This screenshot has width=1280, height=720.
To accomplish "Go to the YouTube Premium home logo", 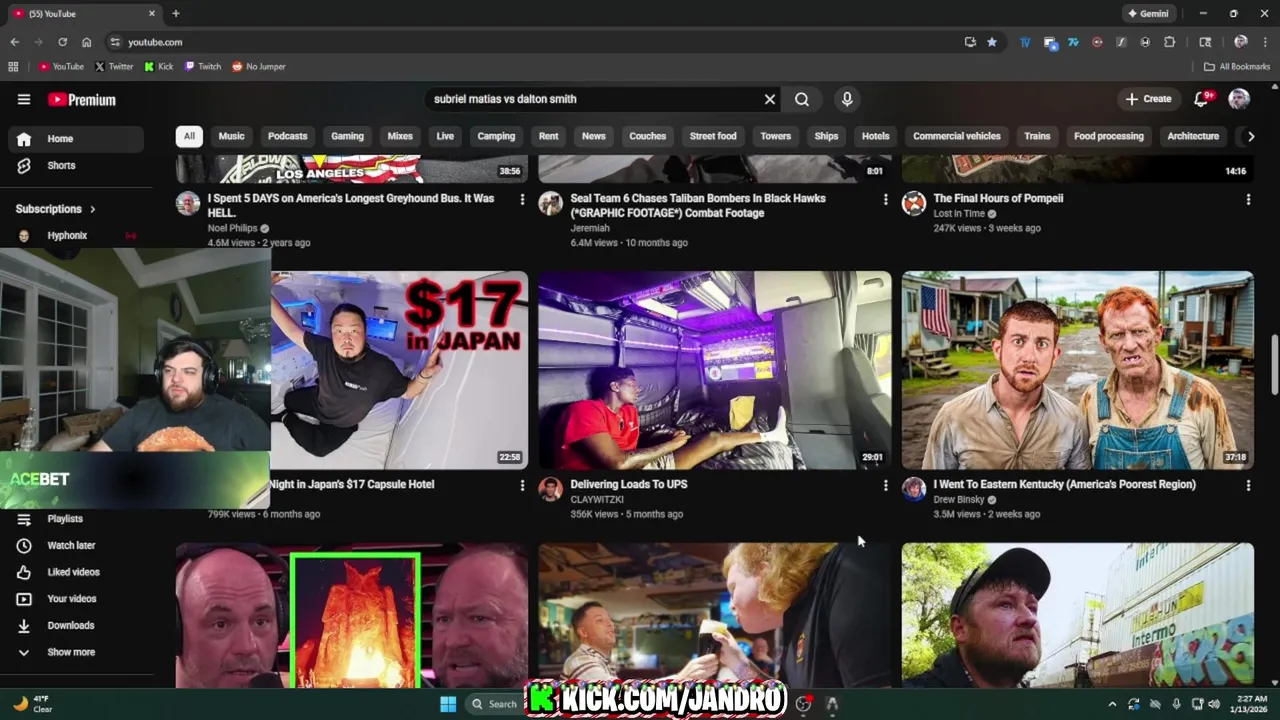I will tap(82, 100).
